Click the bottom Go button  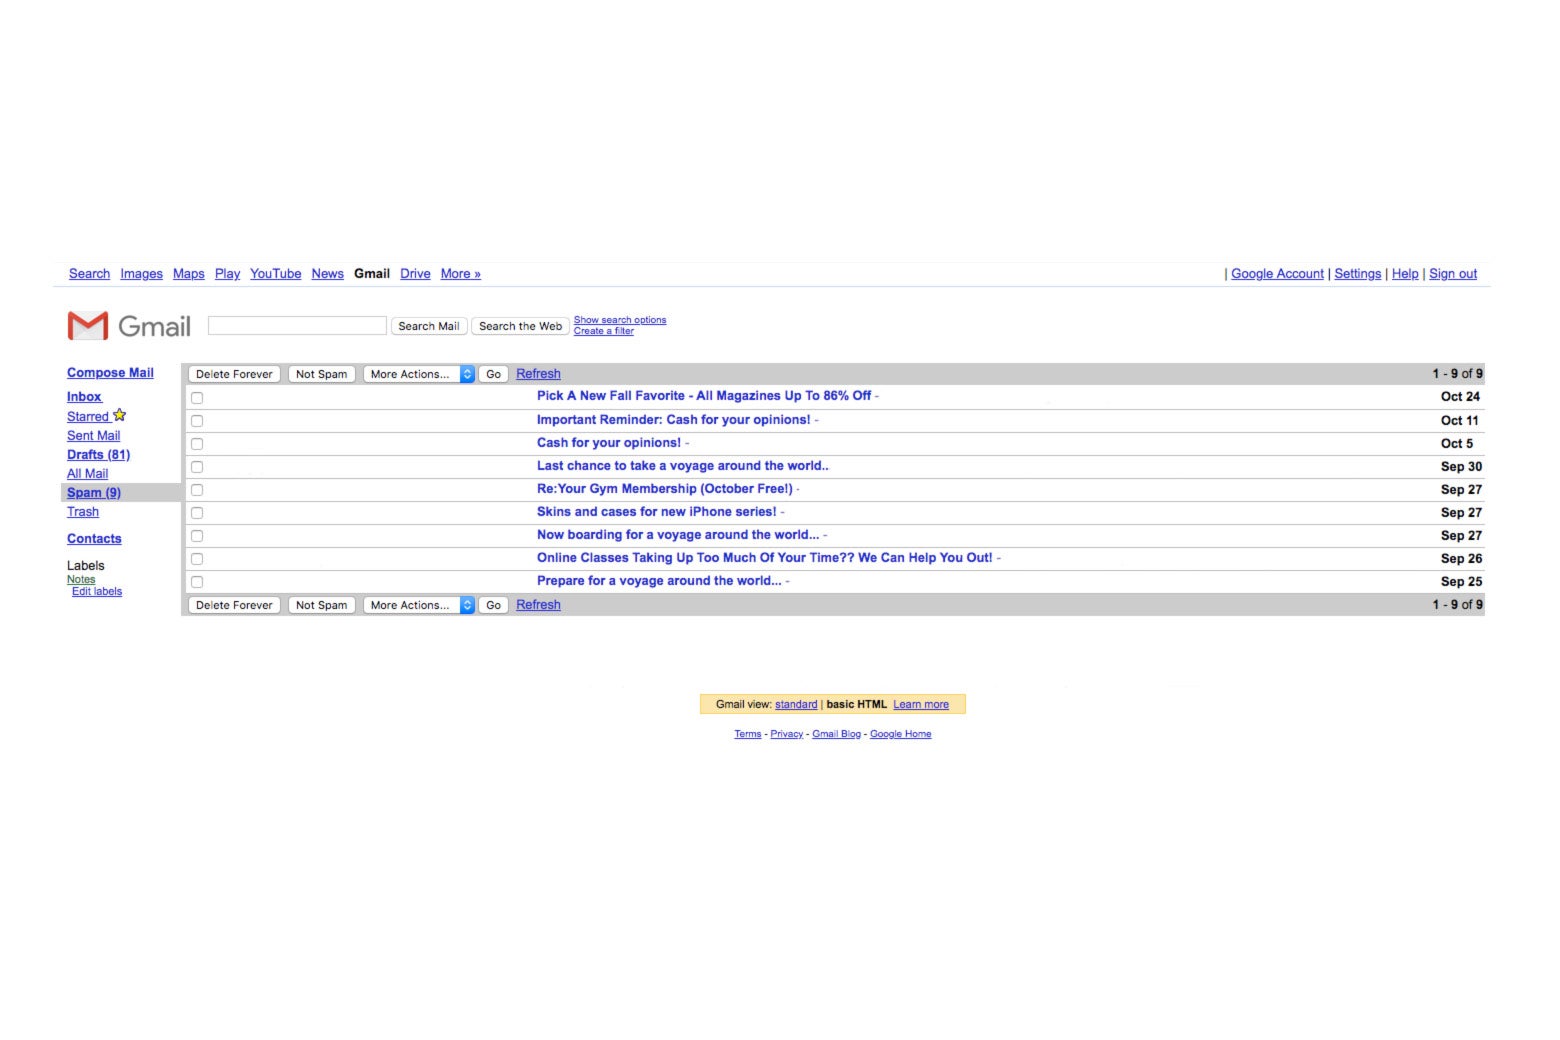click(493, 605)
